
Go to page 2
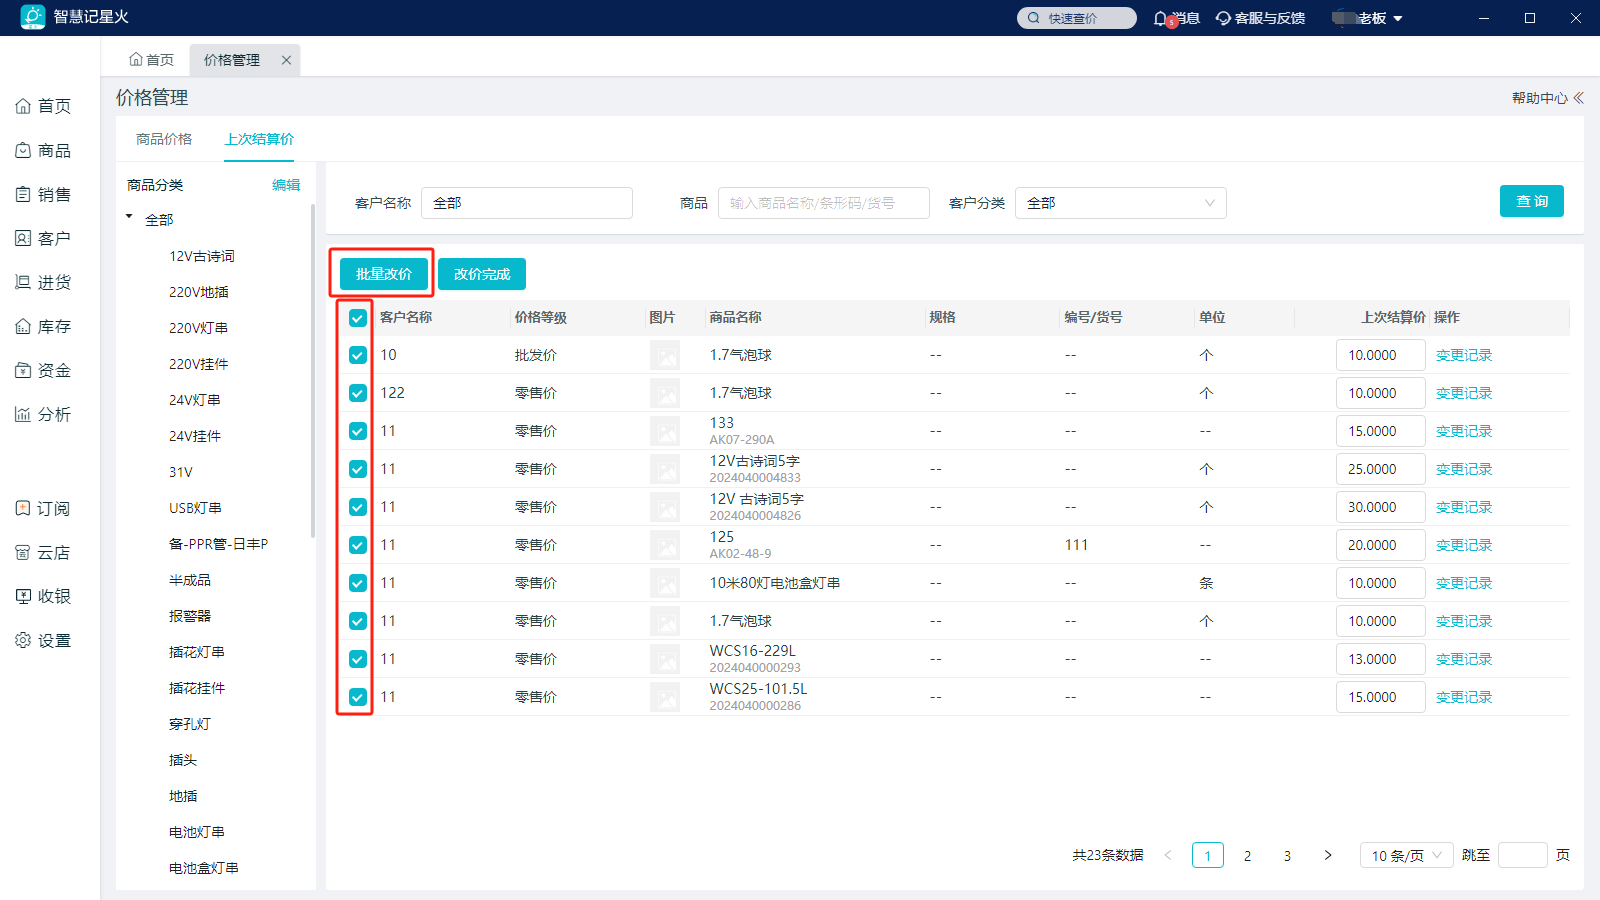1247,855
